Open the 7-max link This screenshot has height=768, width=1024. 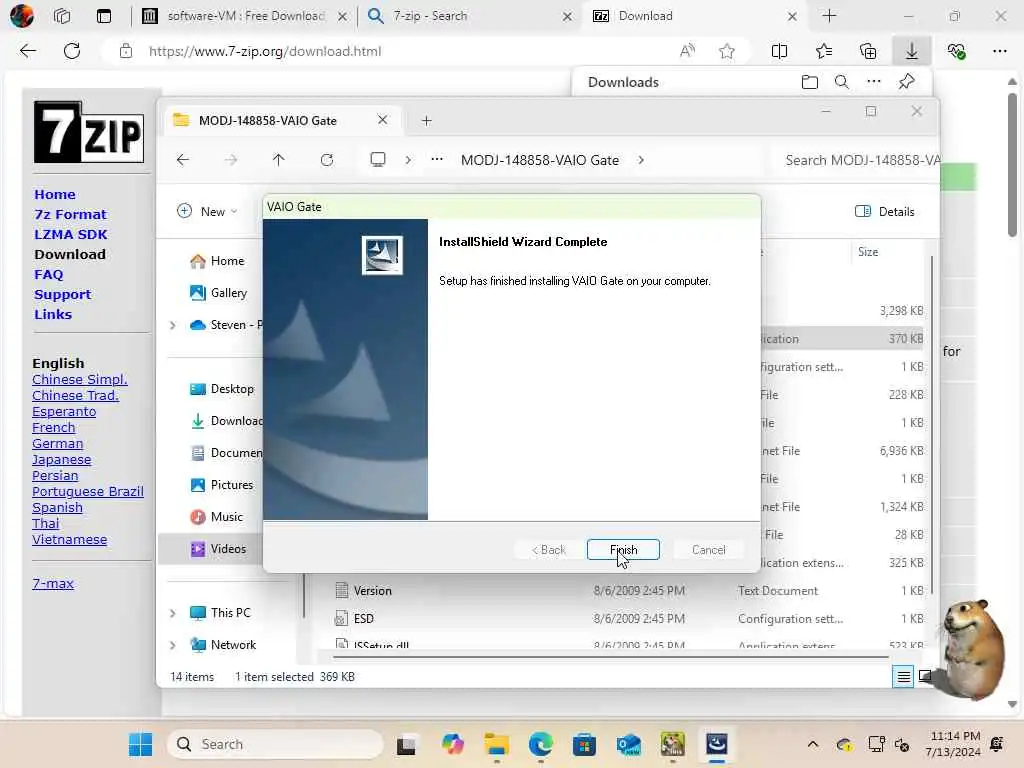pyautogui.click(x=53, y=583)
